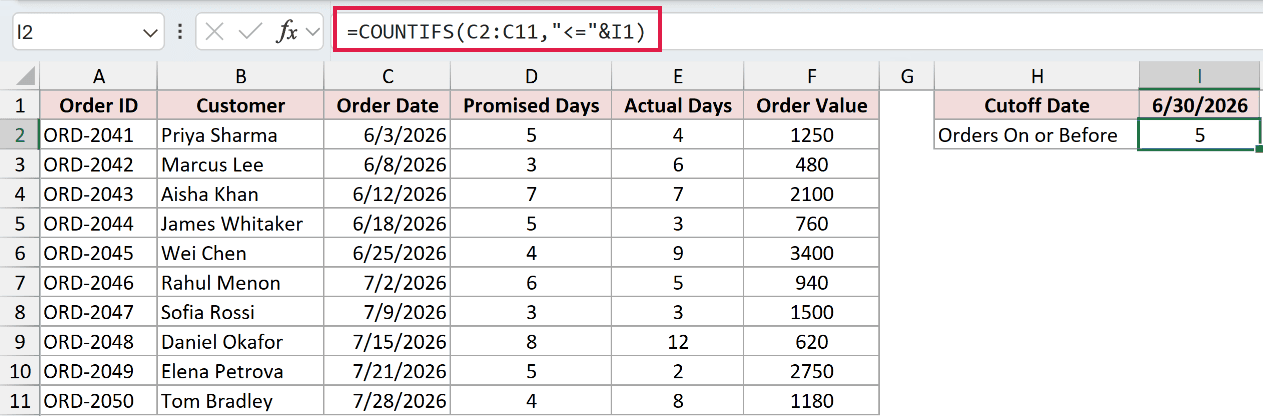Click the Wei Chen cell
The width and height of the screenshot is (1263, 416).
[241, 254]
